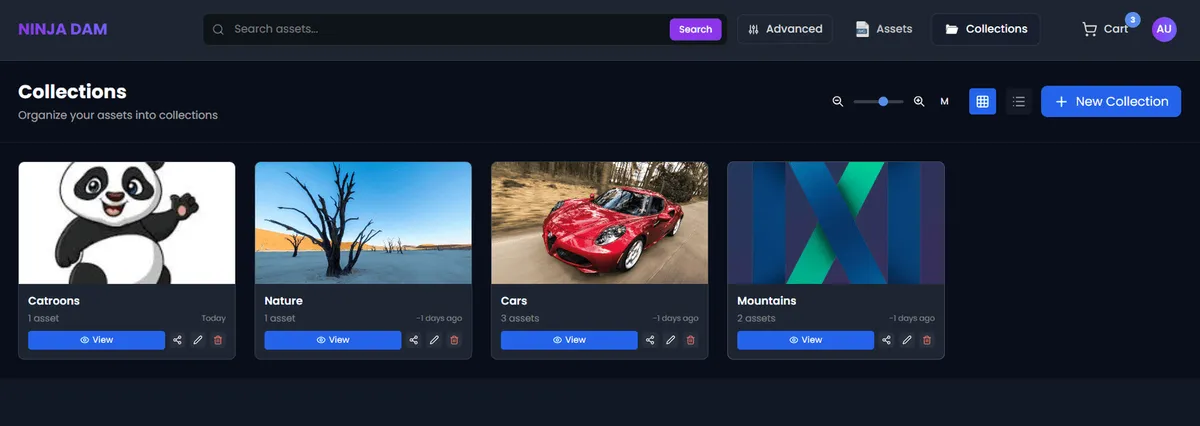Delete the Catroons collection
The width and height of the screenshot is (1200, 426).
[x=218, y=340]
